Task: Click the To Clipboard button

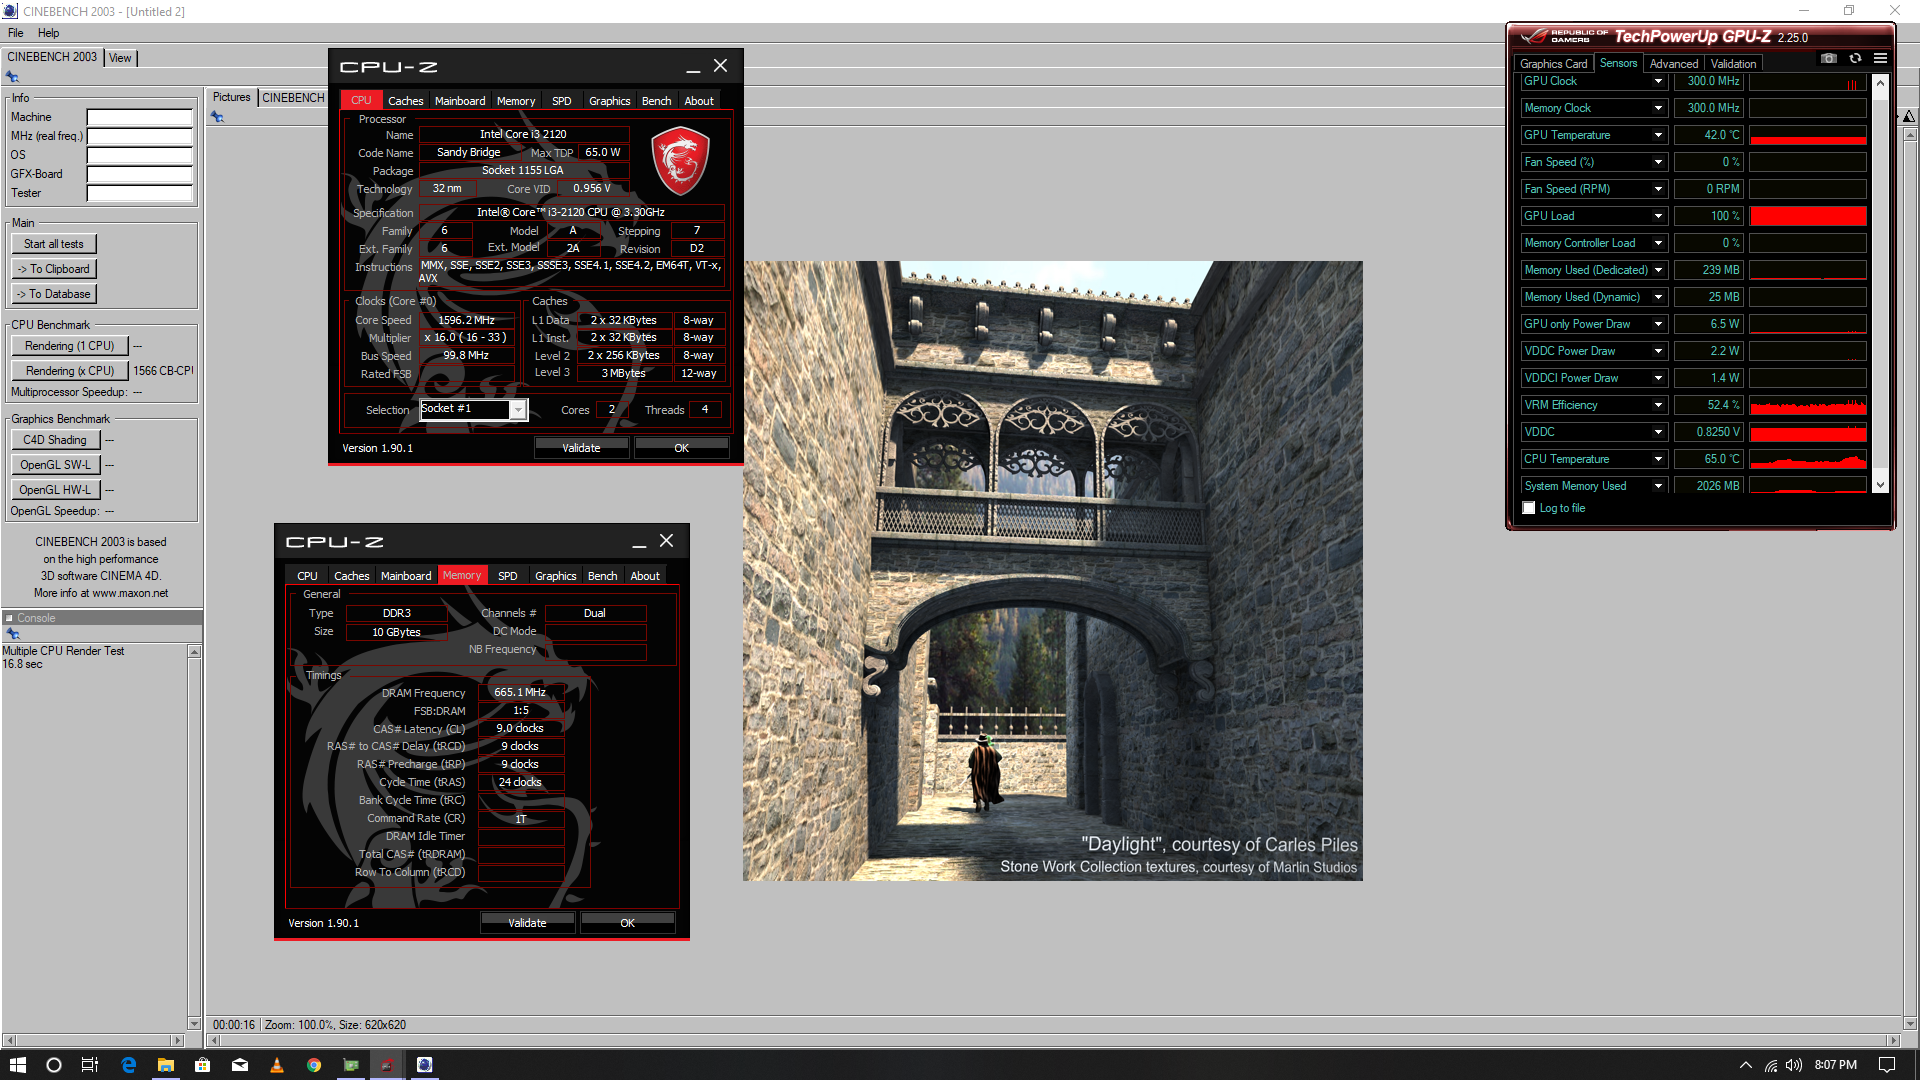Action: click(54, 269)
